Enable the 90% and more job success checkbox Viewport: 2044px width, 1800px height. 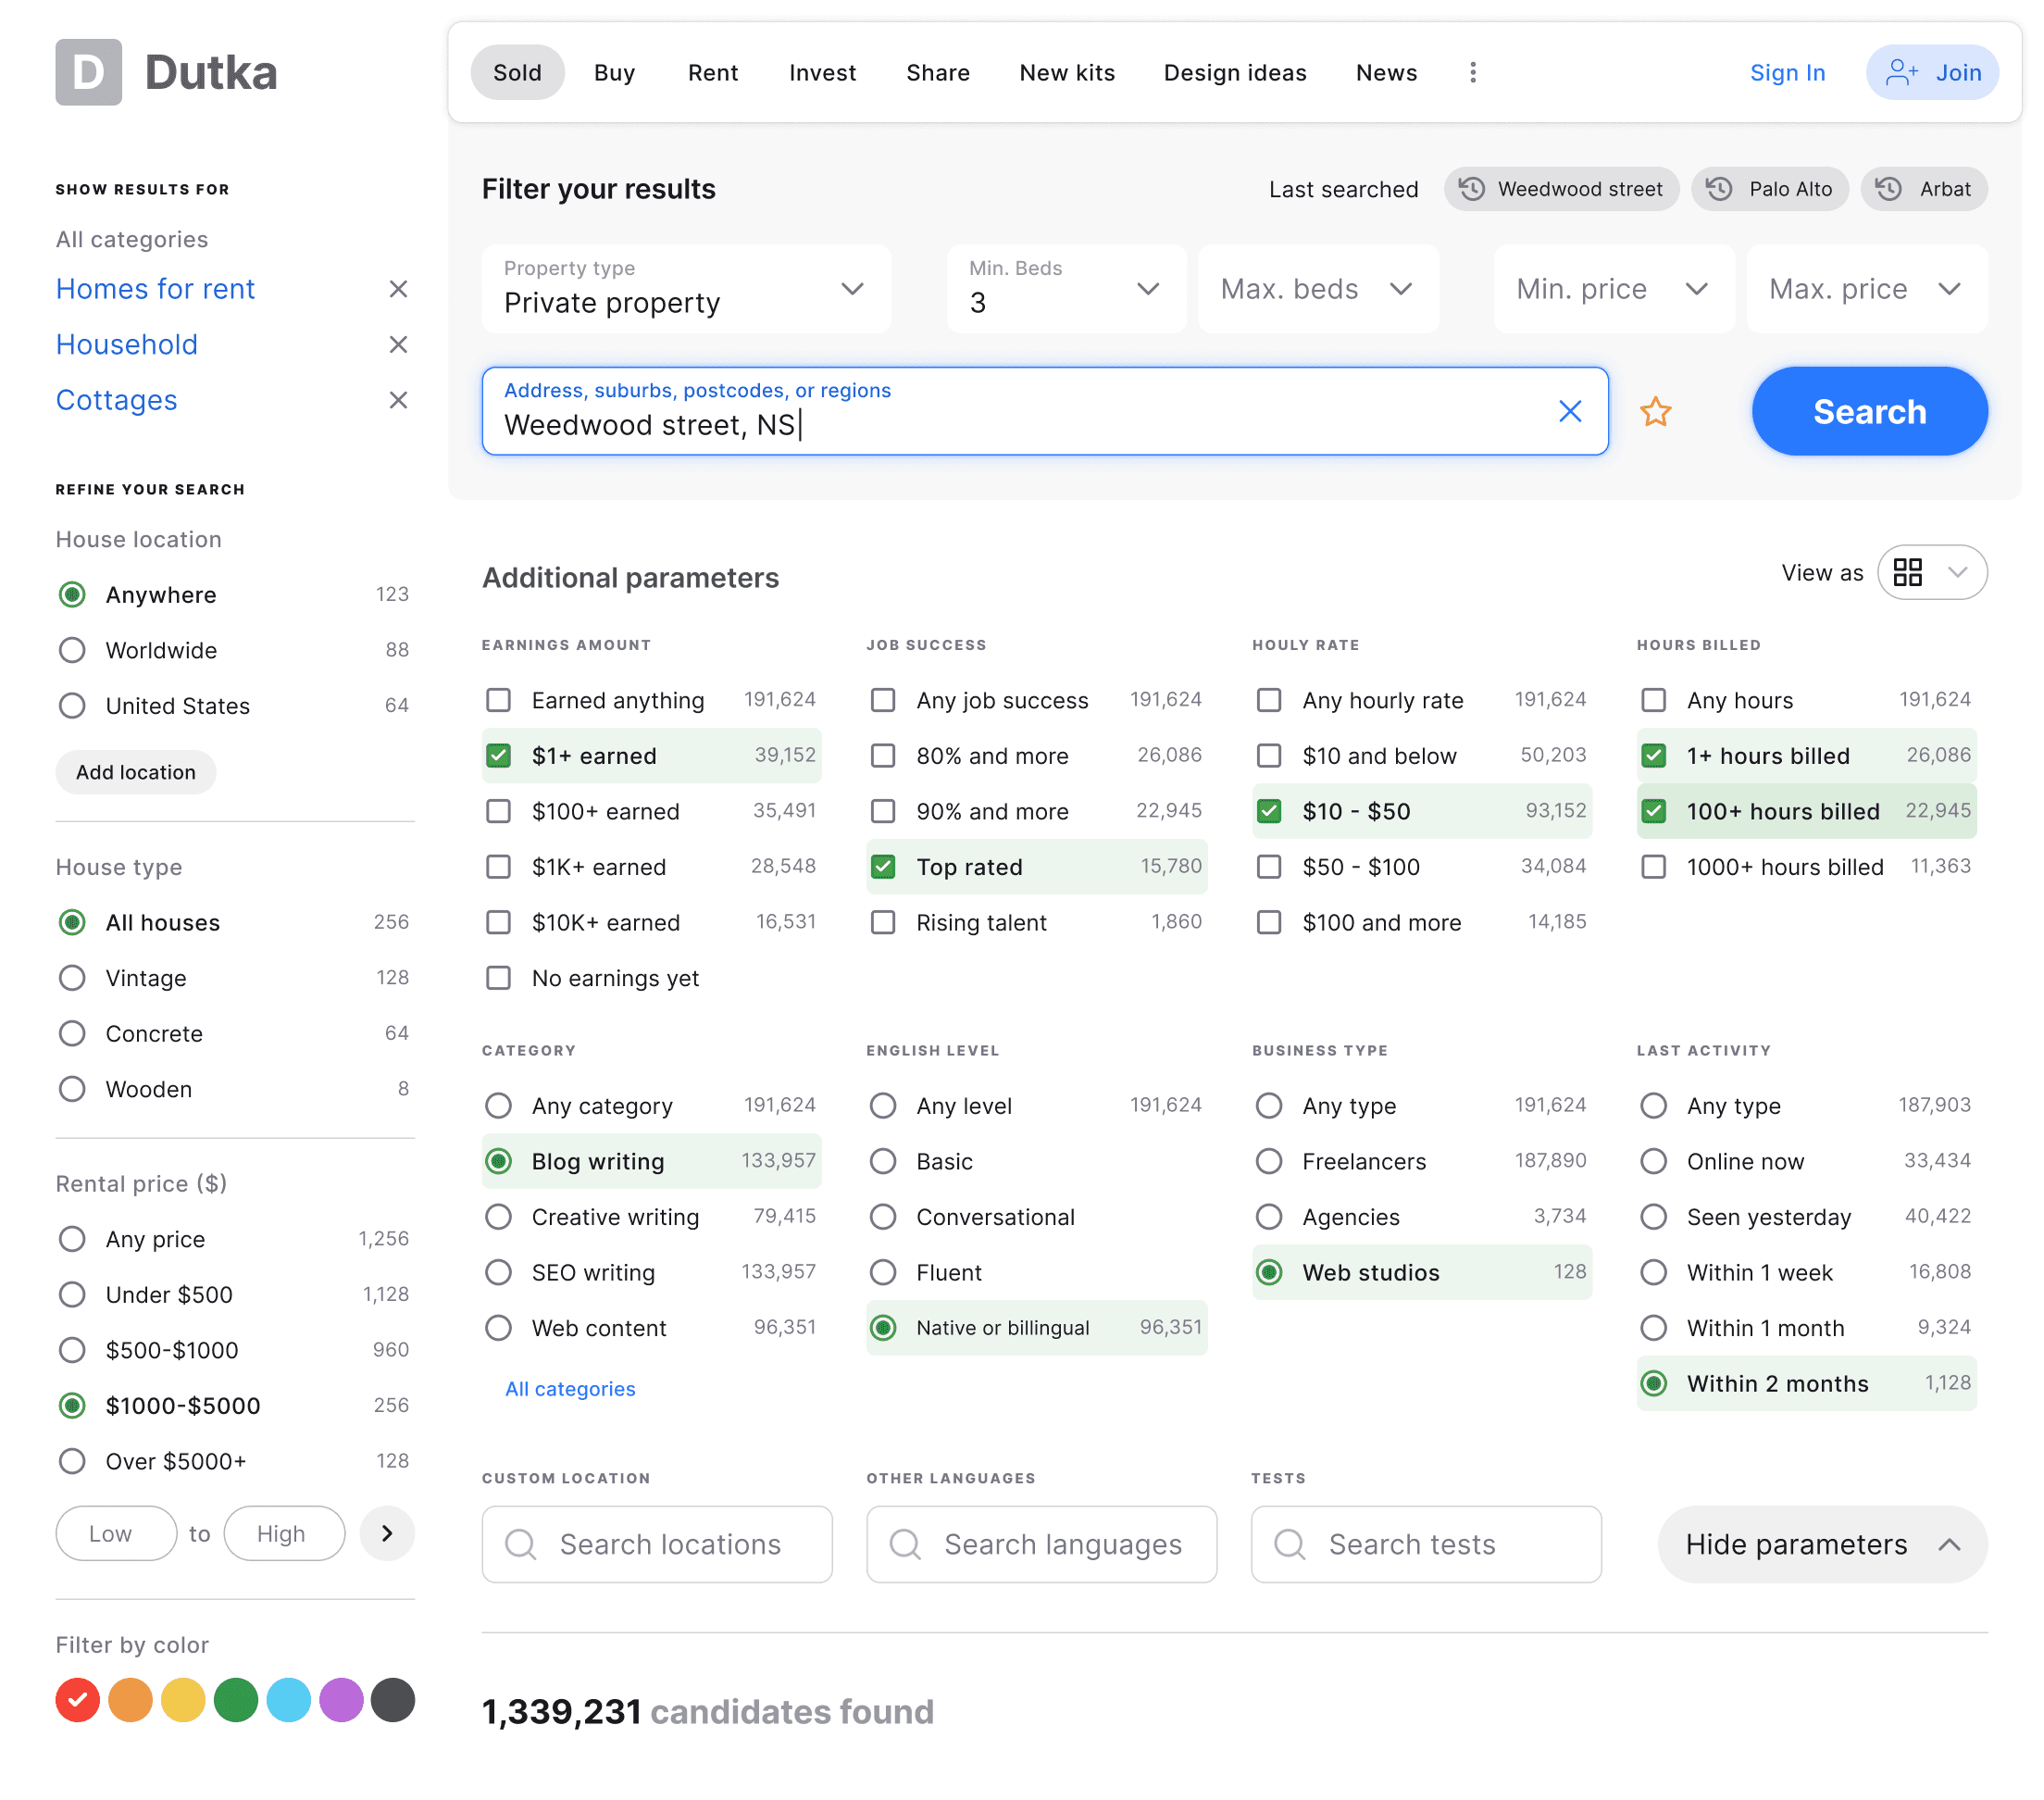coord(883,811)
